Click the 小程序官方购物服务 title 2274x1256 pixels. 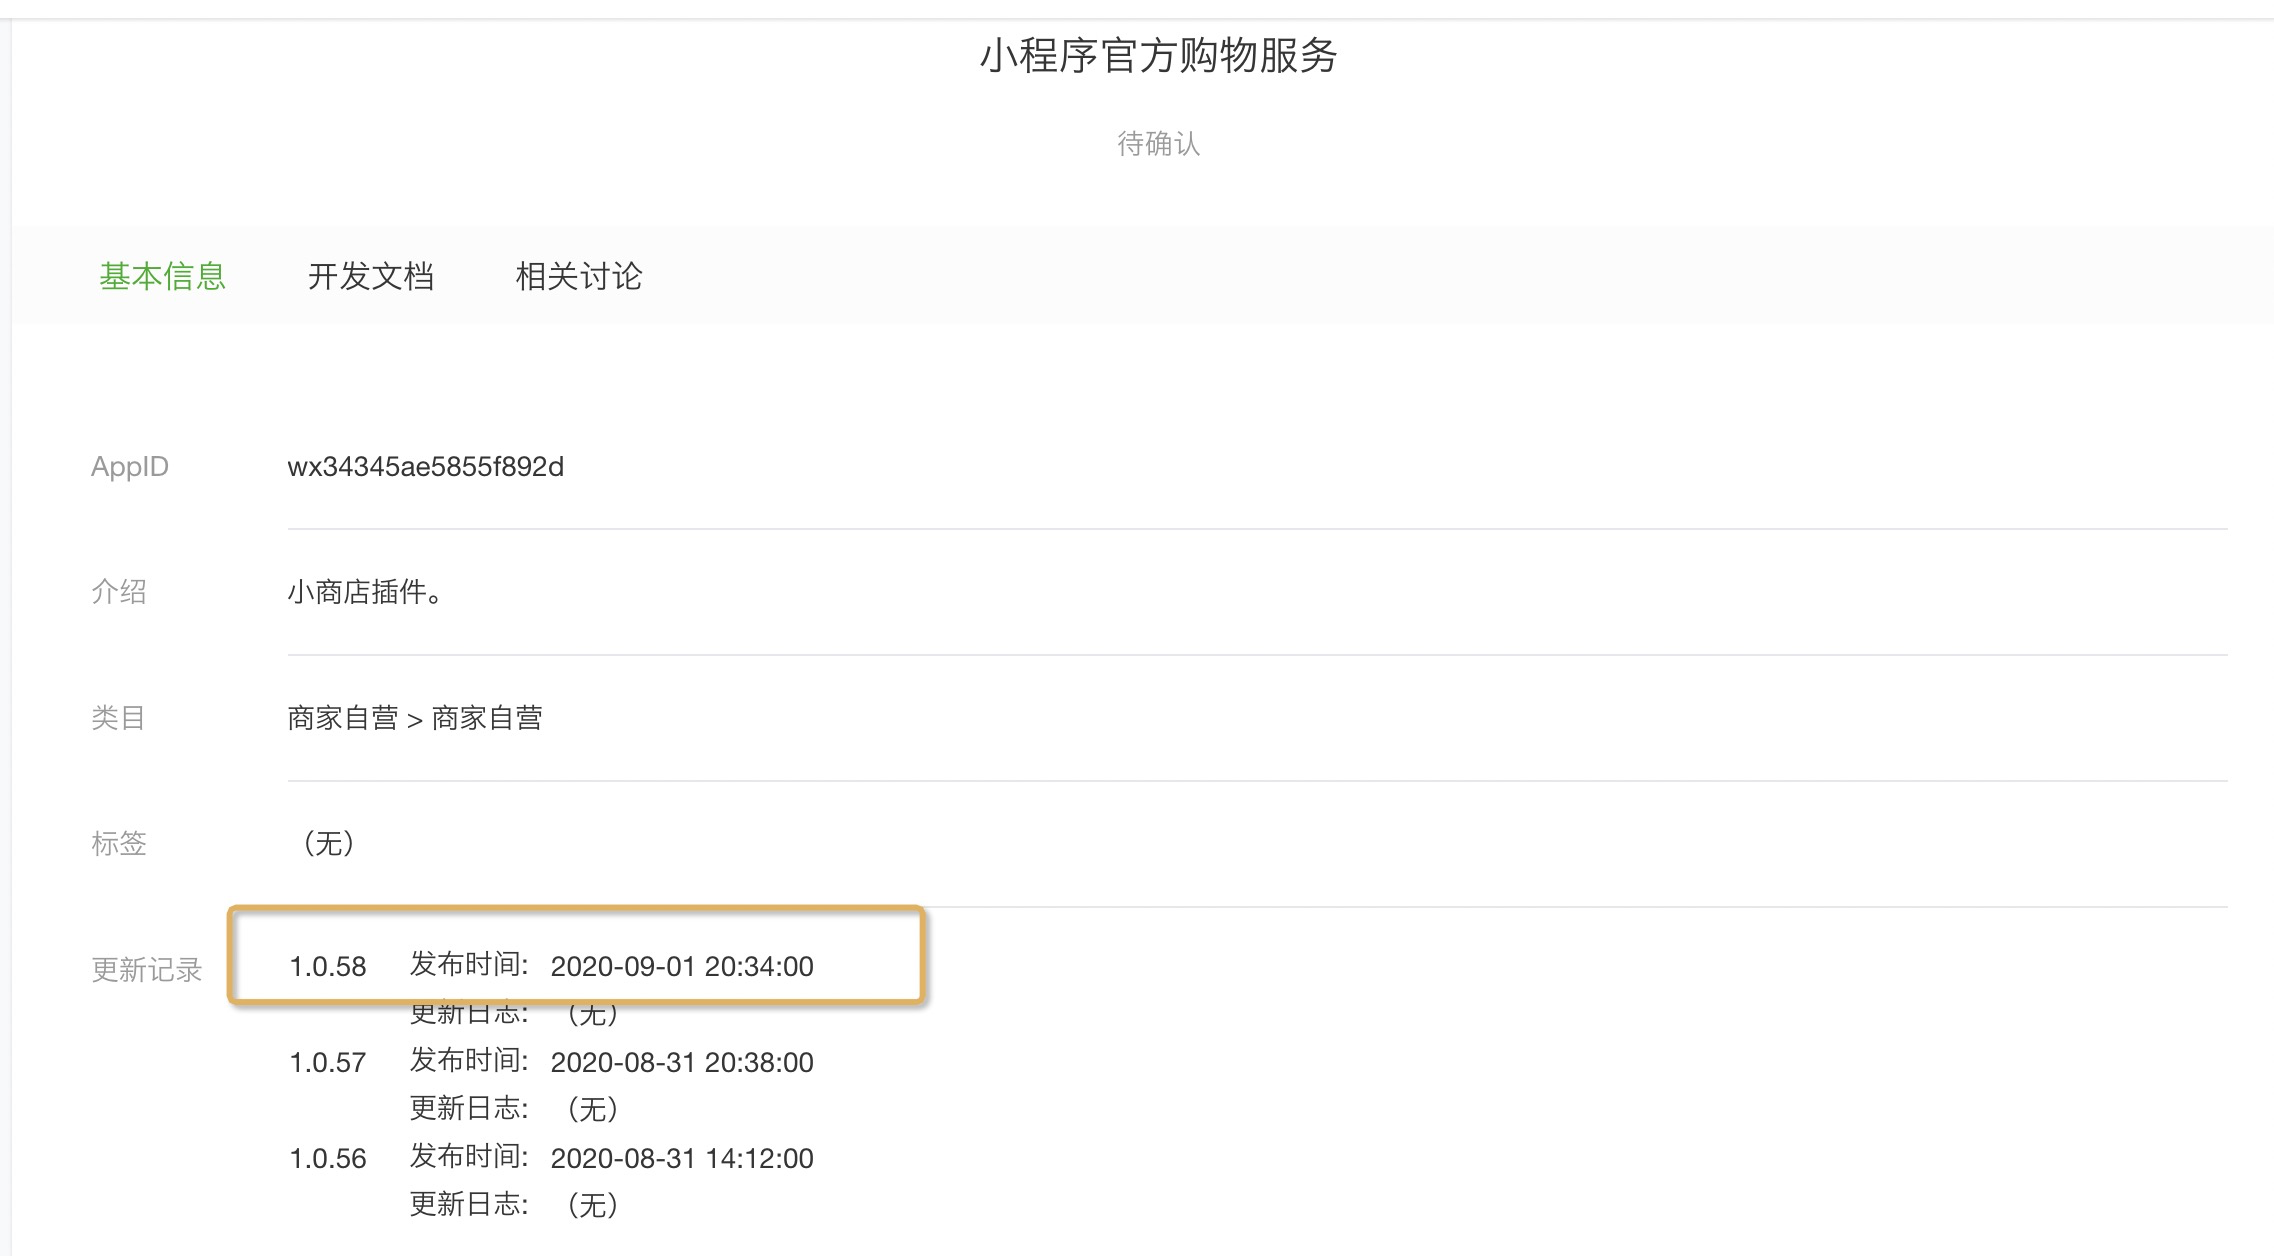pyautogui.click(x=1158, y=56)
